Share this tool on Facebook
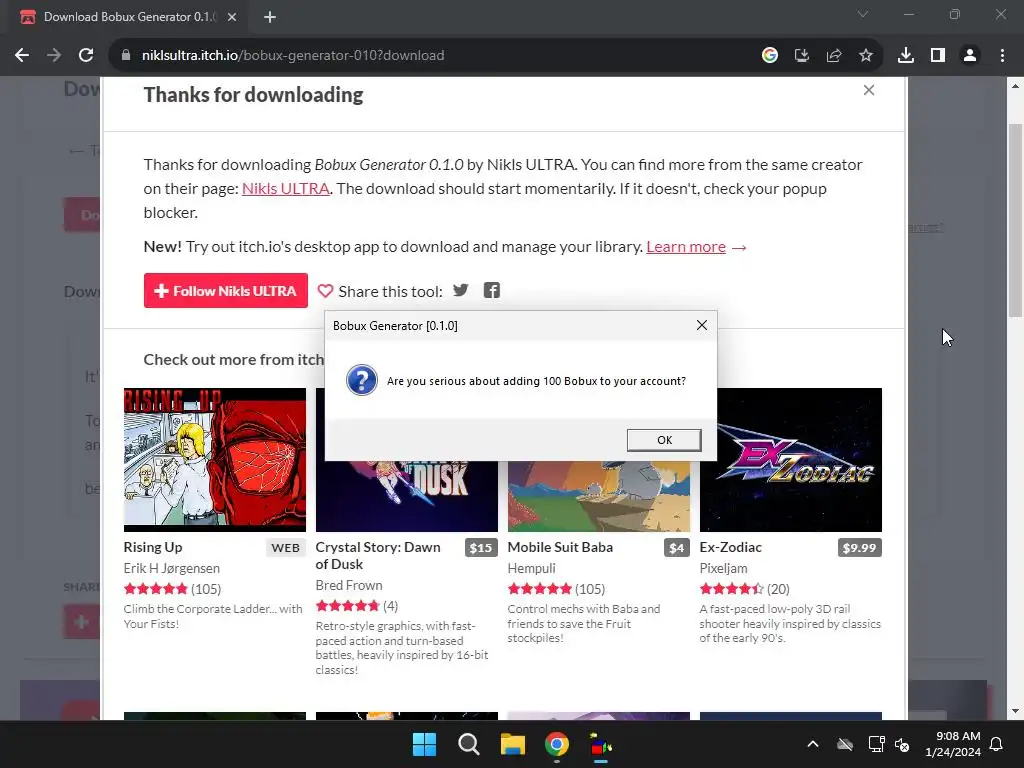Image resolution: width=1024 pixels, height=768 pixels. (x=492, y=290)
